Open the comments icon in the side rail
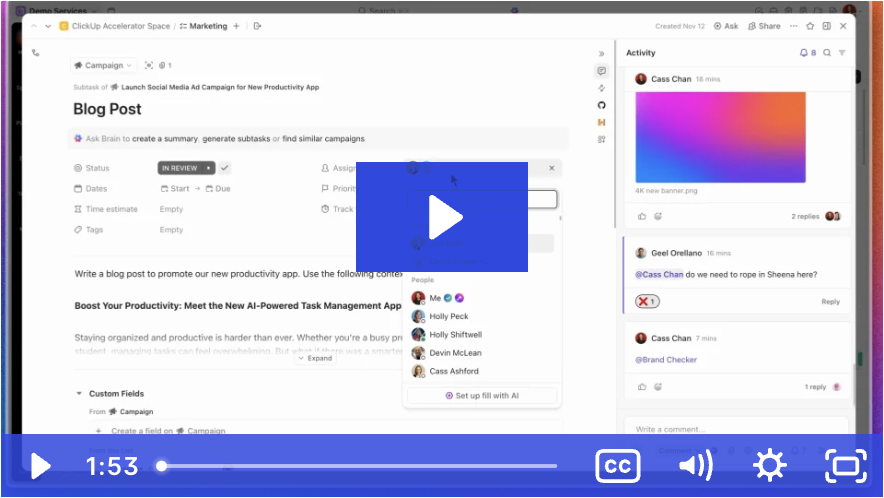 coord(602,71)
